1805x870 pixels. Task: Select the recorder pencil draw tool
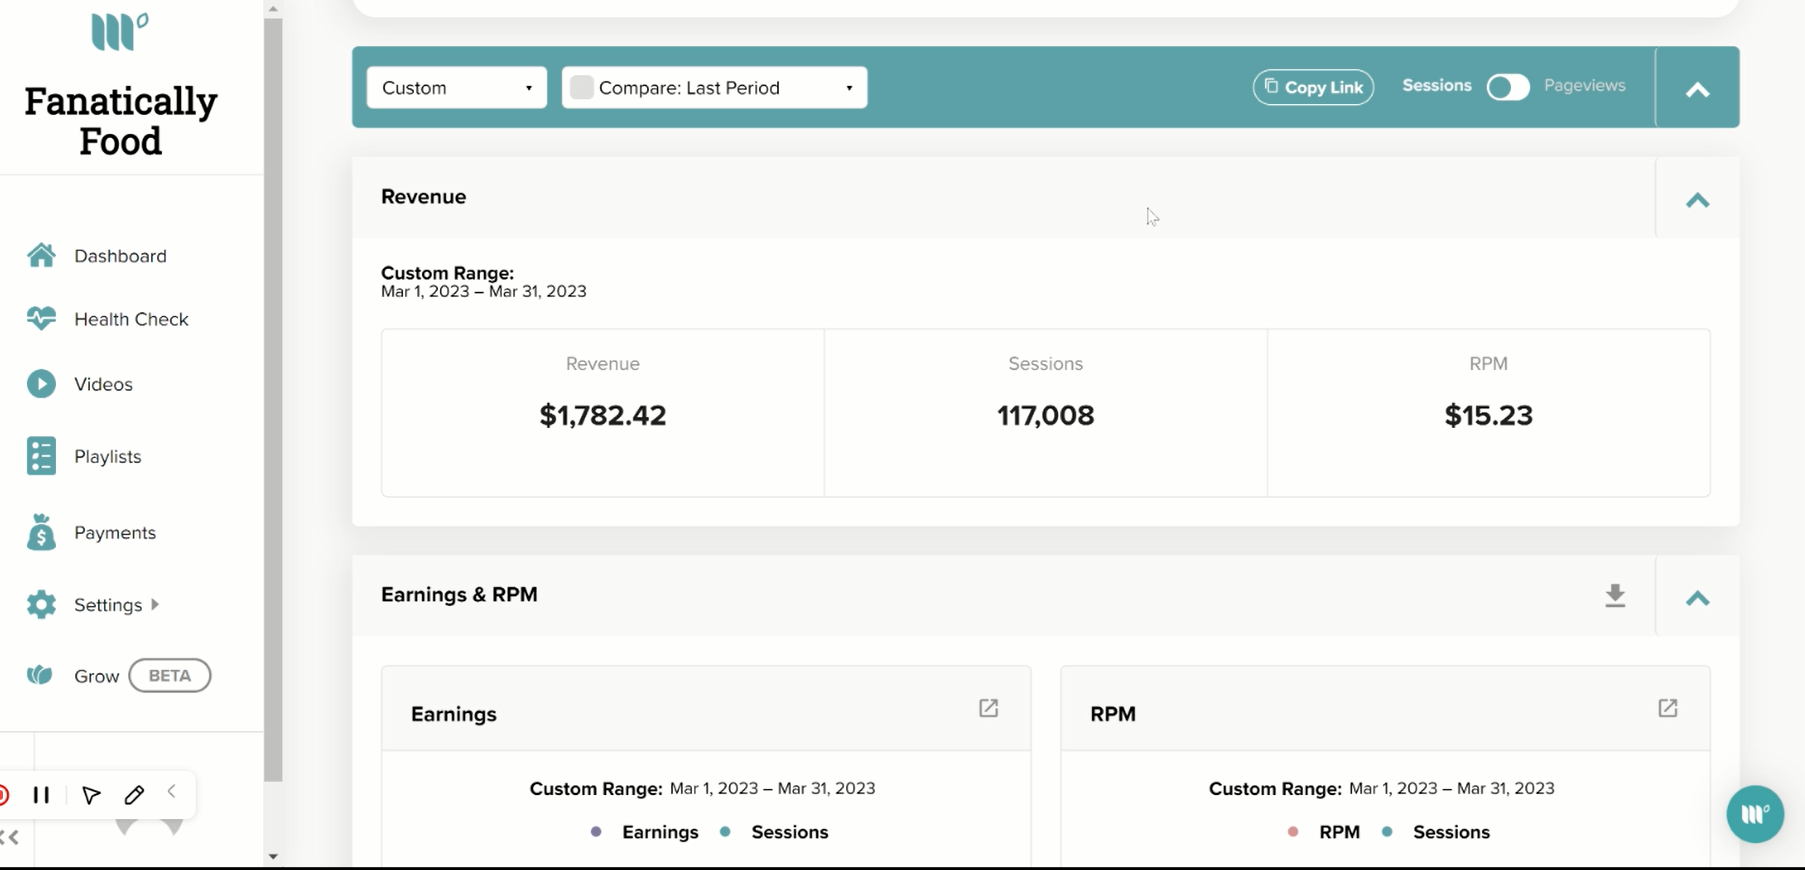[x=134, y=795]
